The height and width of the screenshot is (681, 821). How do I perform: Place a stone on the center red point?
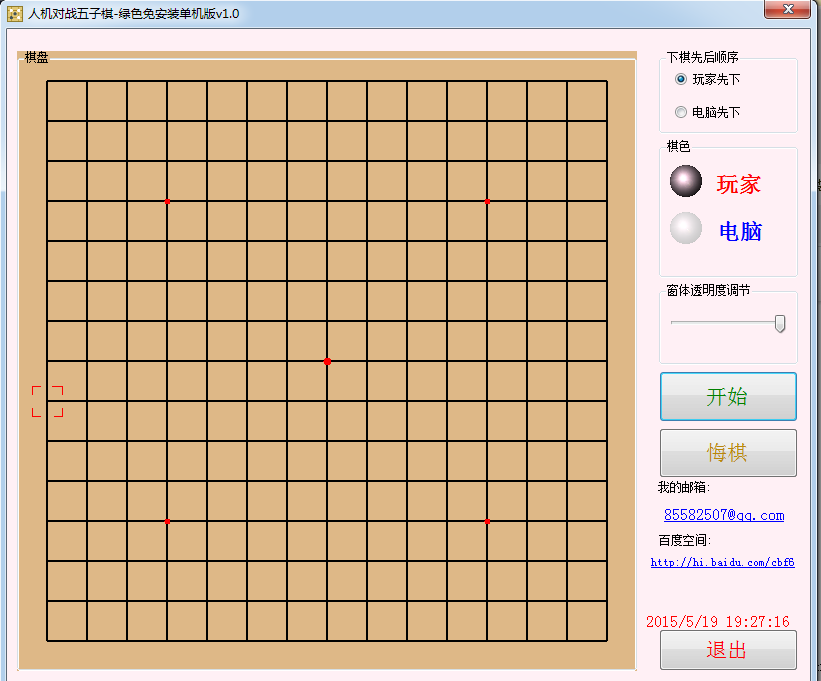pos(327,362)
